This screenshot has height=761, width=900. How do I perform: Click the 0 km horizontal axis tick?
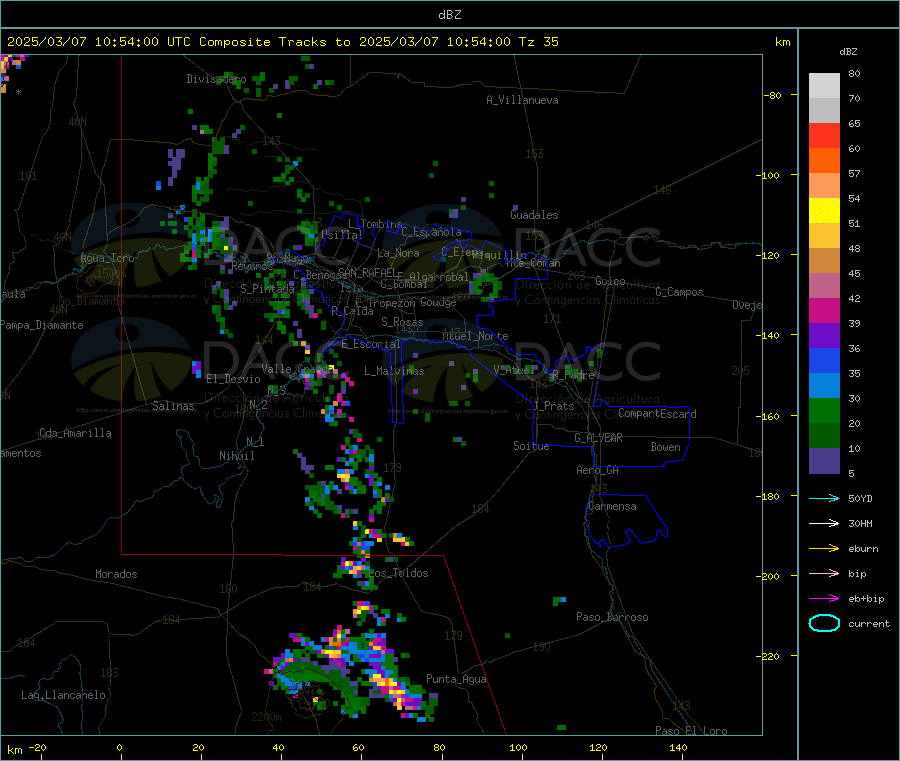tap(119, 747)
